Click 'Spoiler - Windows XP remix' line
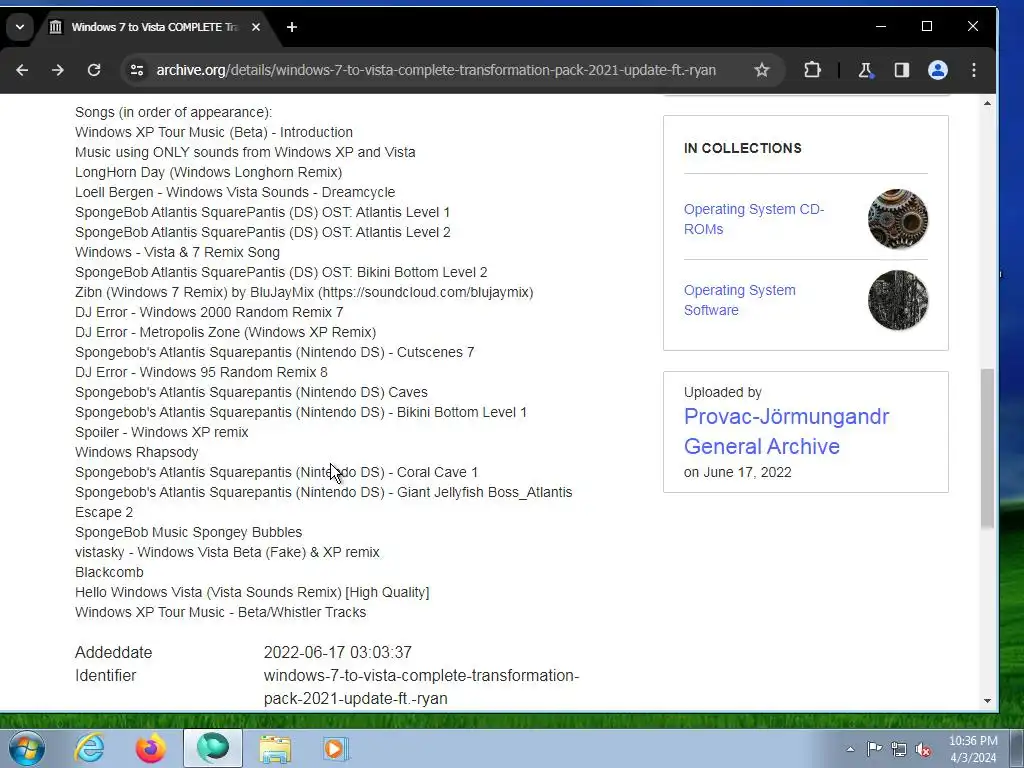The height and width of the screenshot is (768, 1024). point(161,432)
